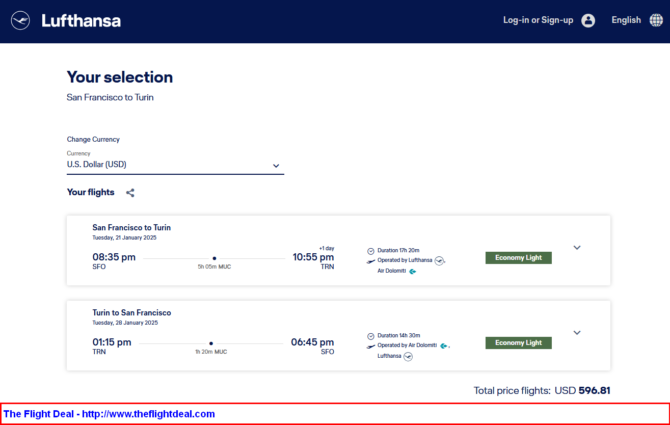Click the "Your selection" heading
This screenshot has height=425, width=670.
coord(120,77)
